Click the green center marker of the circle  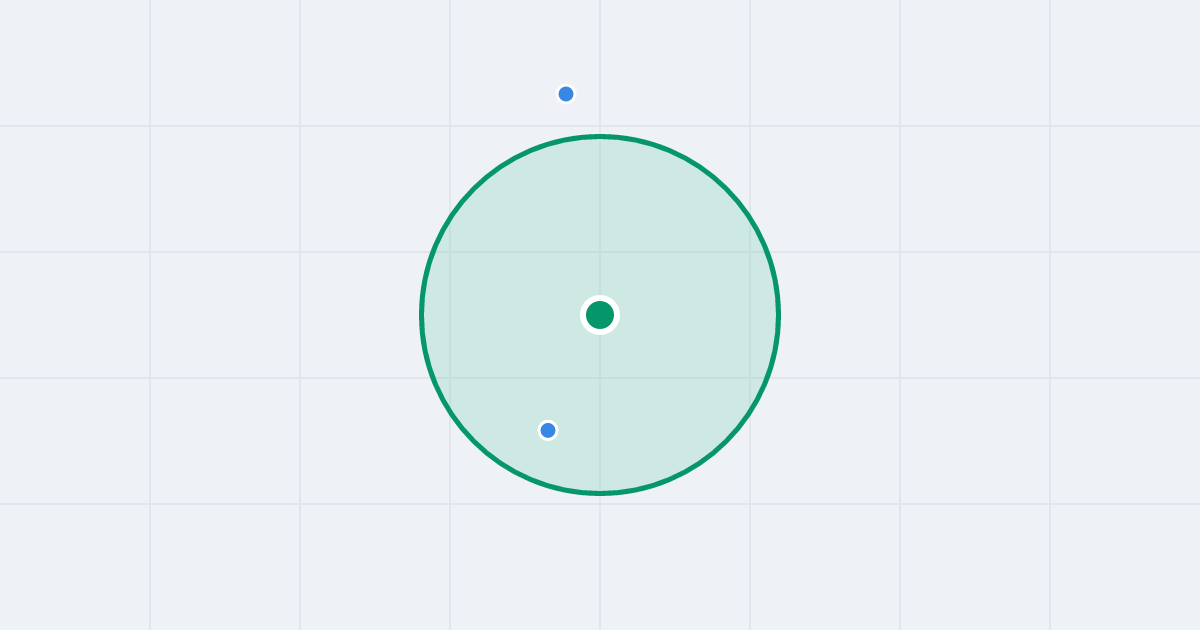600,315
